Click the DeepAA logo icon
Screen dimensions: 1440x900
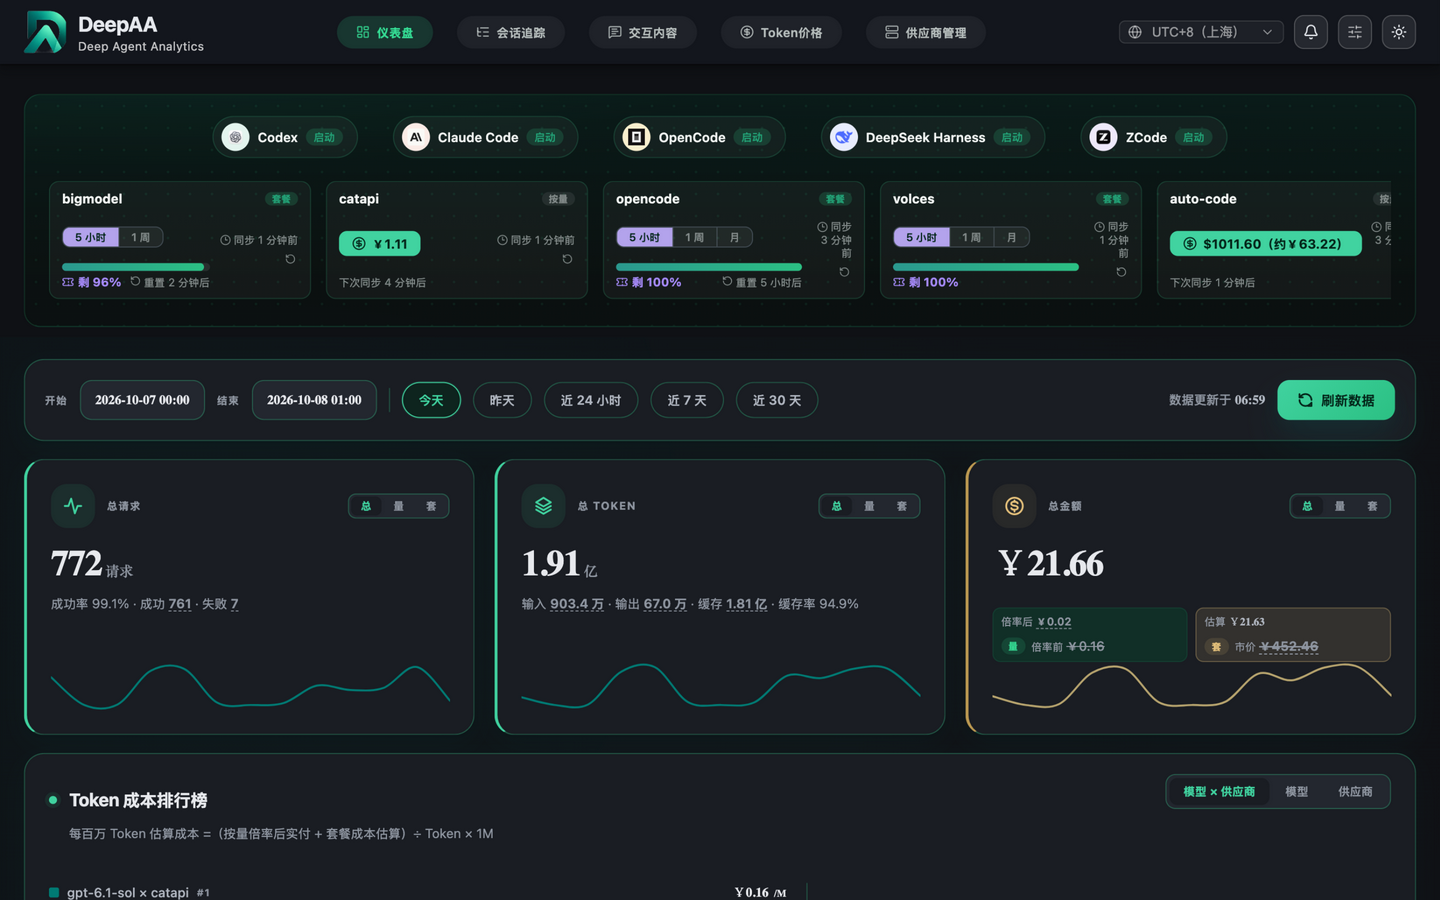point(45,32)
